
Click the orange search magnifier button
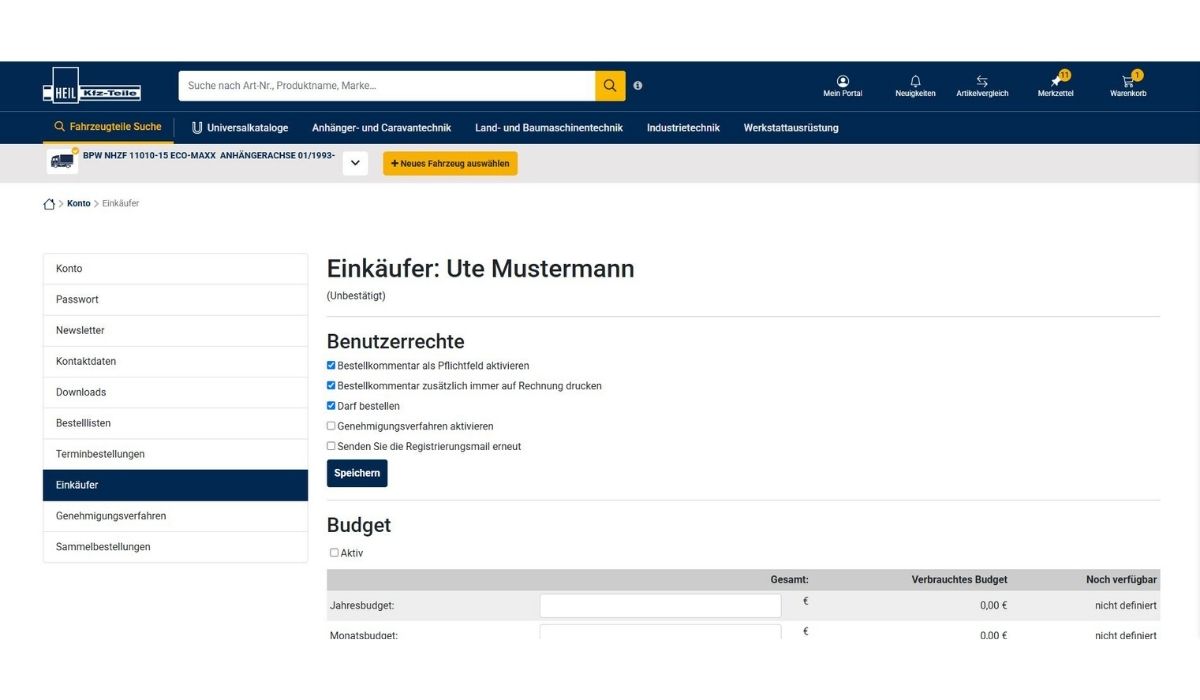tap(610, 86)
